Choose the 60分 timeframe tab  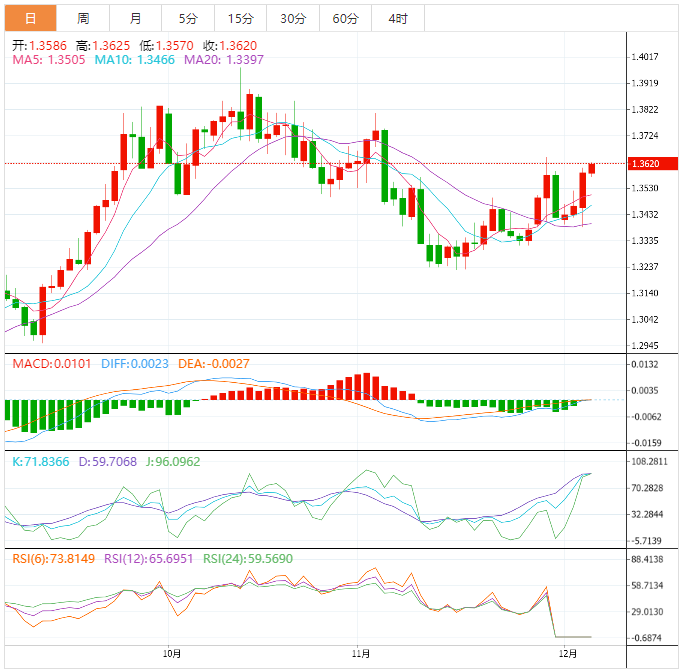pos(345,18)
